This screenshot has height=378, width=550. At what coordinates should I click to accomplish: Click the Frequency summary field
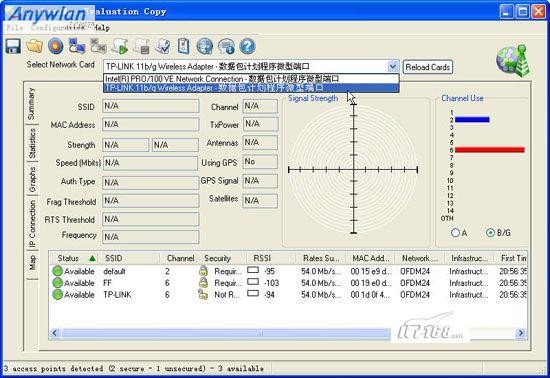tap(150, 237)
